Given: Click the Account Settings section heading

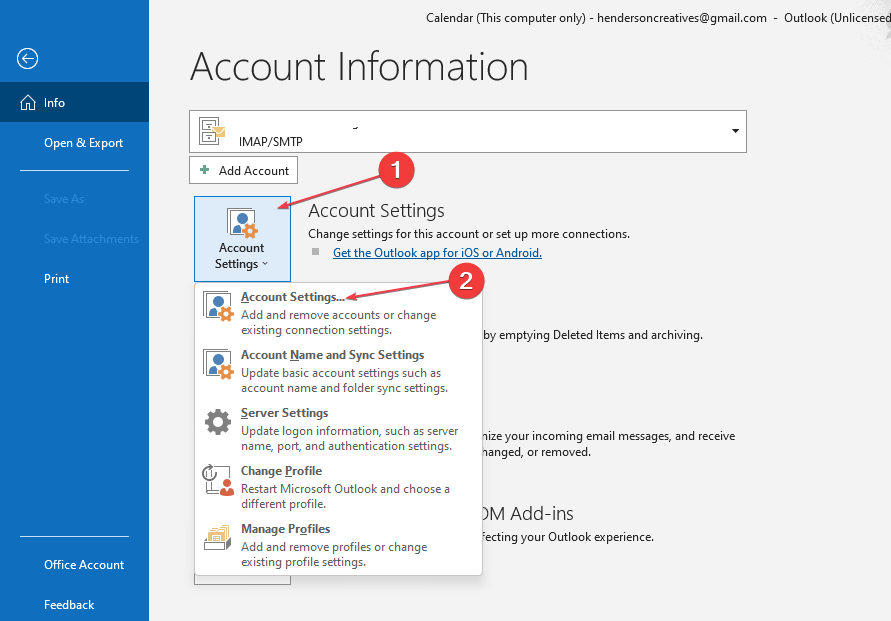Looking at the screenshot, I should click(x=376, y=211).
